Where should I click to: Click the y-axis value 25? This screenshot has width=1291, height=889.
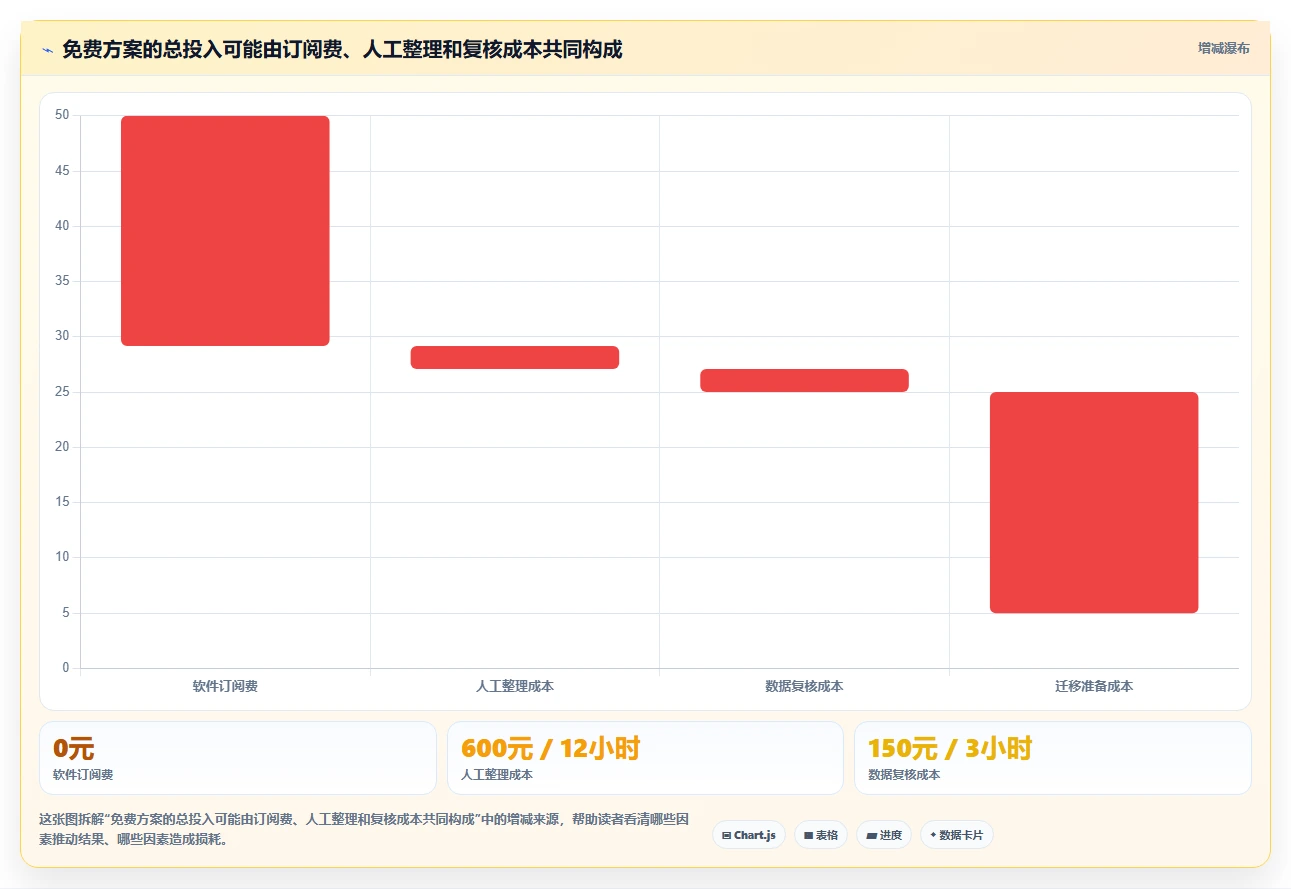(x=62, y=392)
